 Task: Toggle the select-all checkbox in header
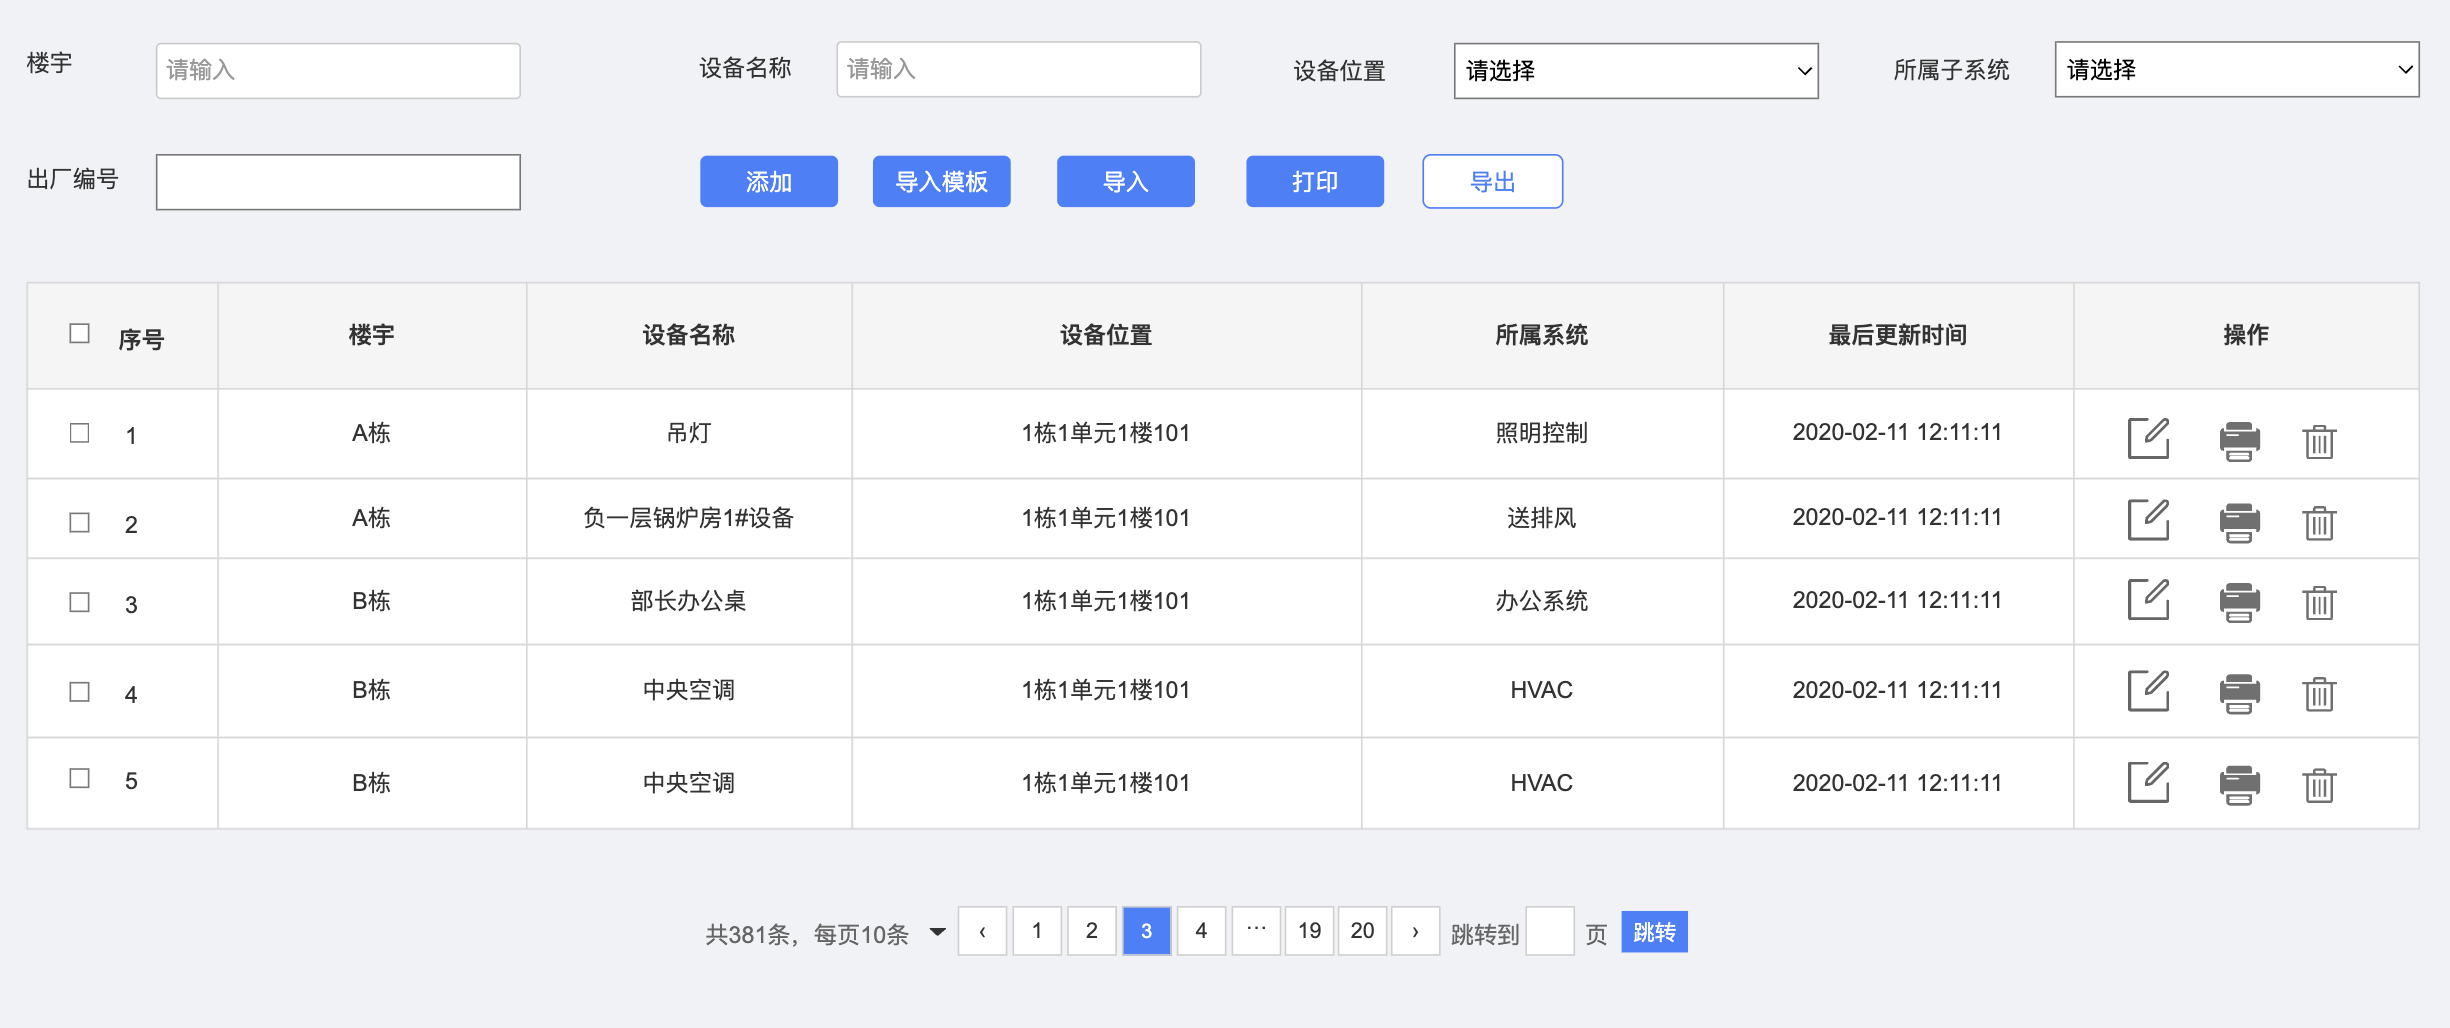click(x=79, y=333)
